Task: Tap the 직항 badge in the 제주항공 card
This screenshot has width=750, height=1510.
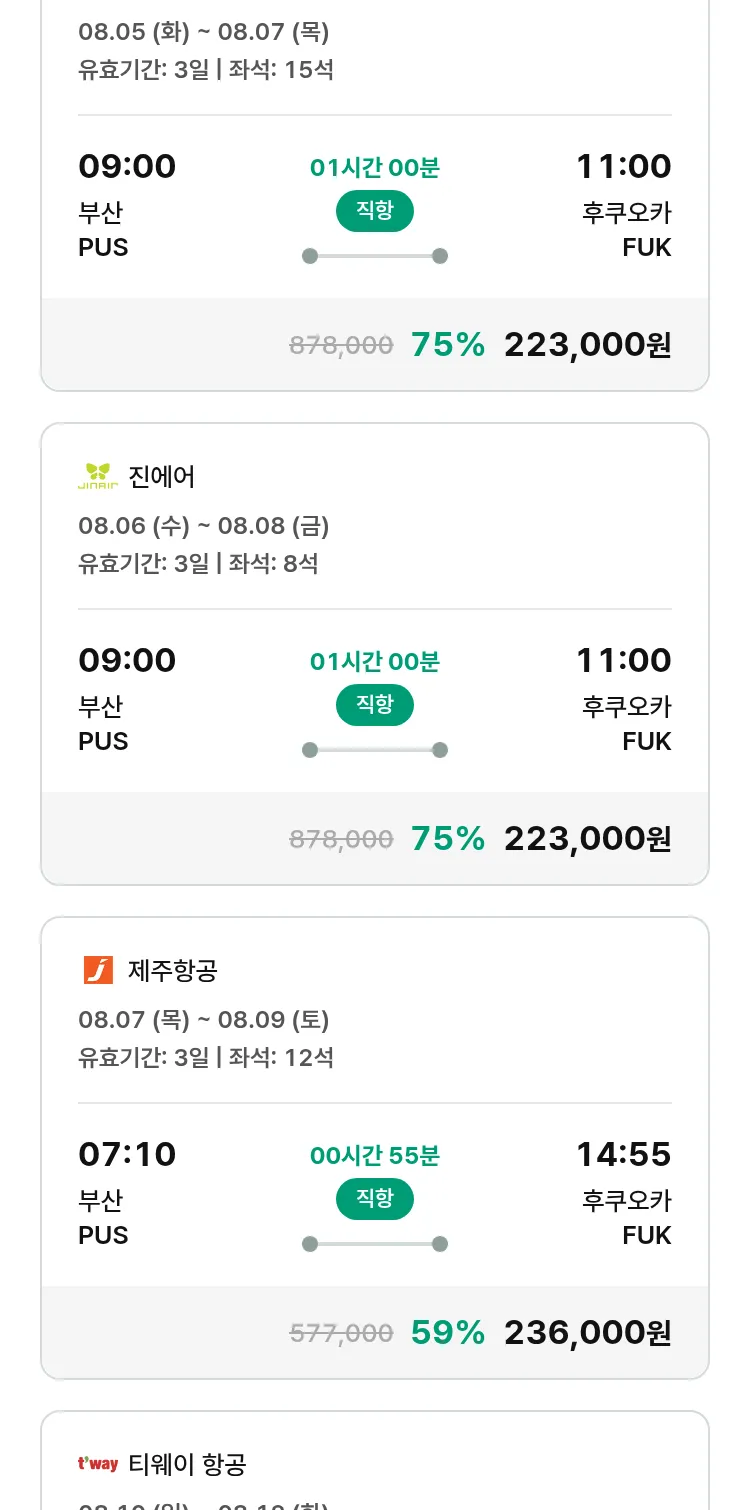Action: click(375, 1199)
